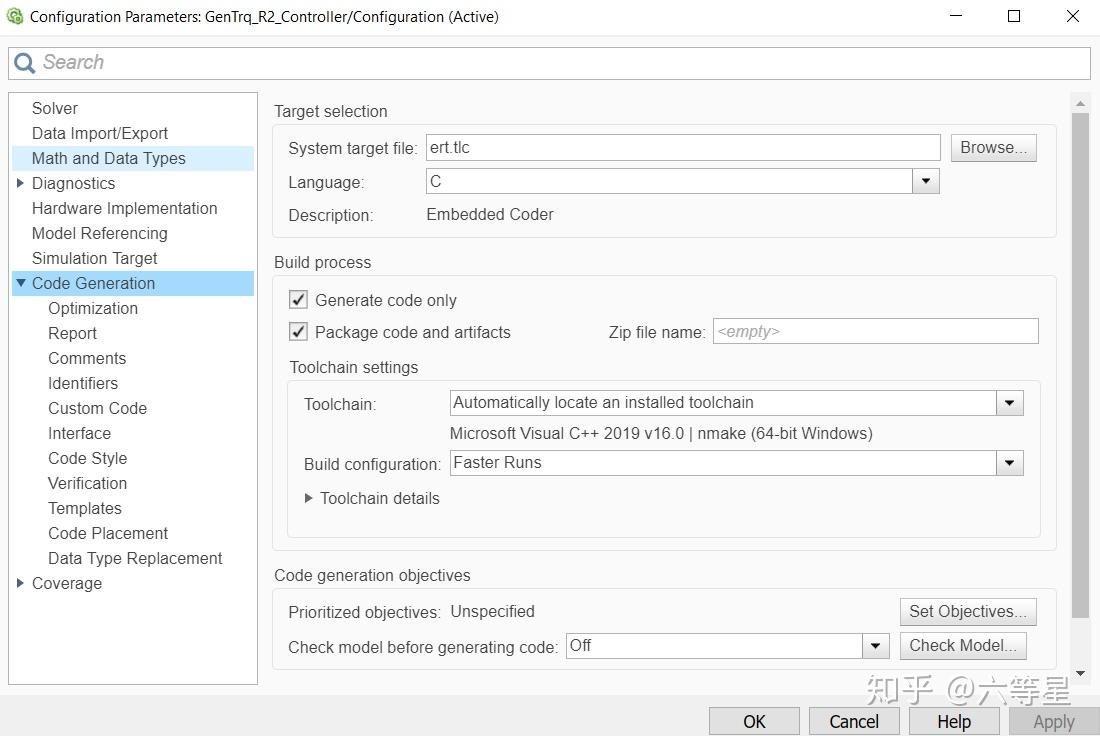Open the Interface pane

pos(79,434)
